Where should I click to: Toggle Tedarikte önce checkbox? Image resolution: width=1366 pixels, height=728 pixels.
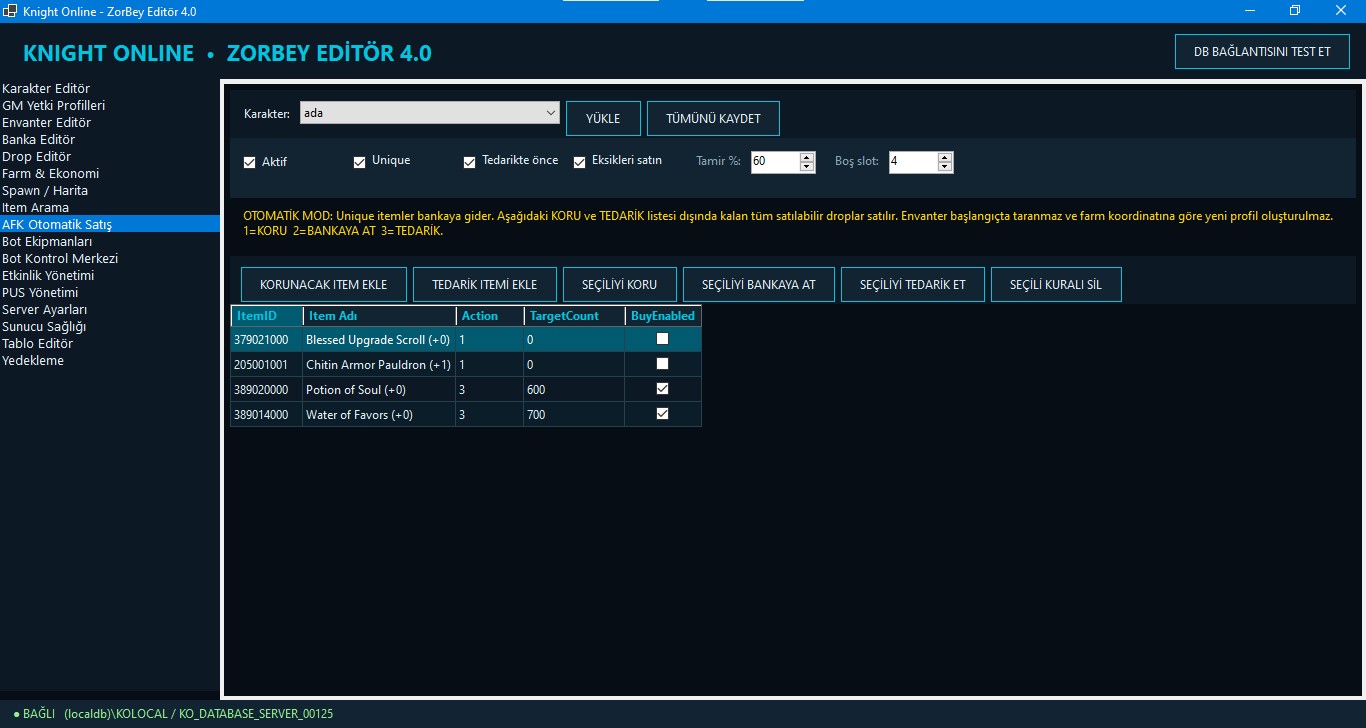click(x=469, y=162)
